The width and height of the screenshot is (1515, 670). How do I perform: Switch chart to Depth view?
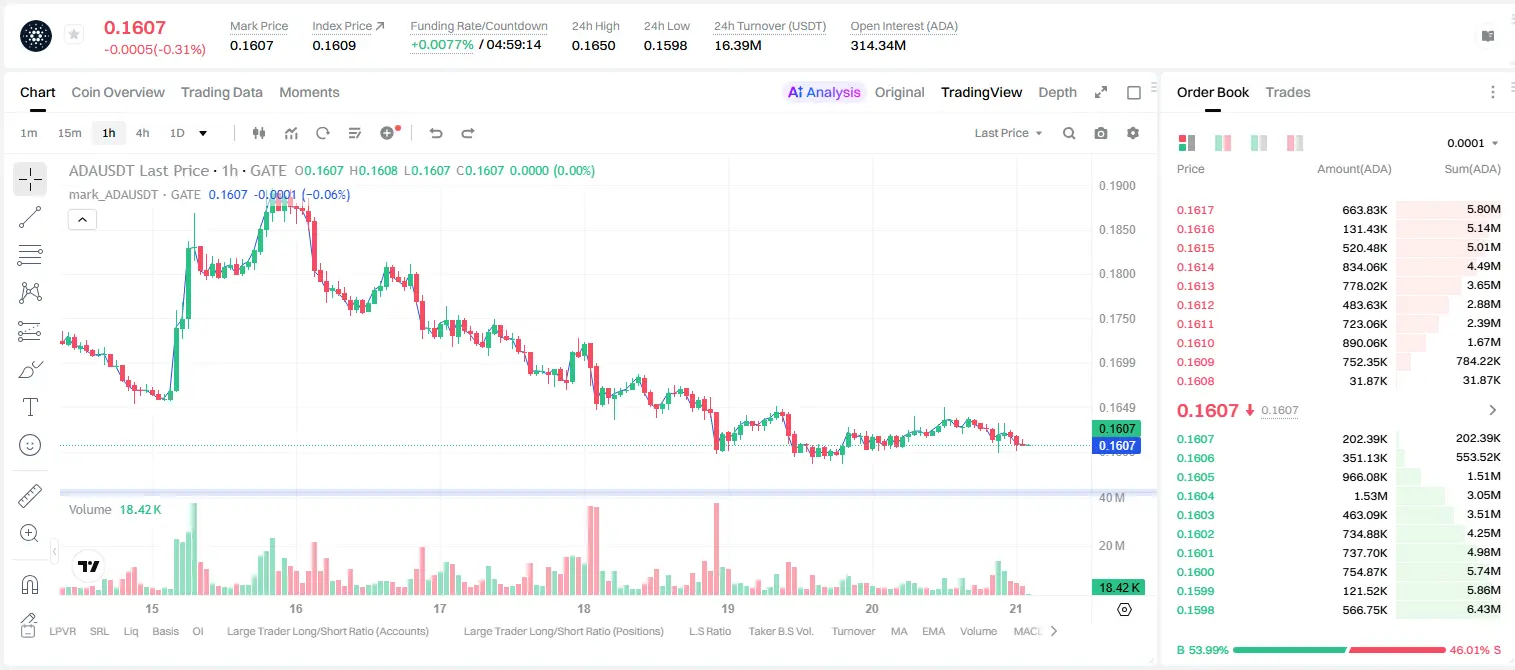pyautogui.click(x=1057, y=92)
